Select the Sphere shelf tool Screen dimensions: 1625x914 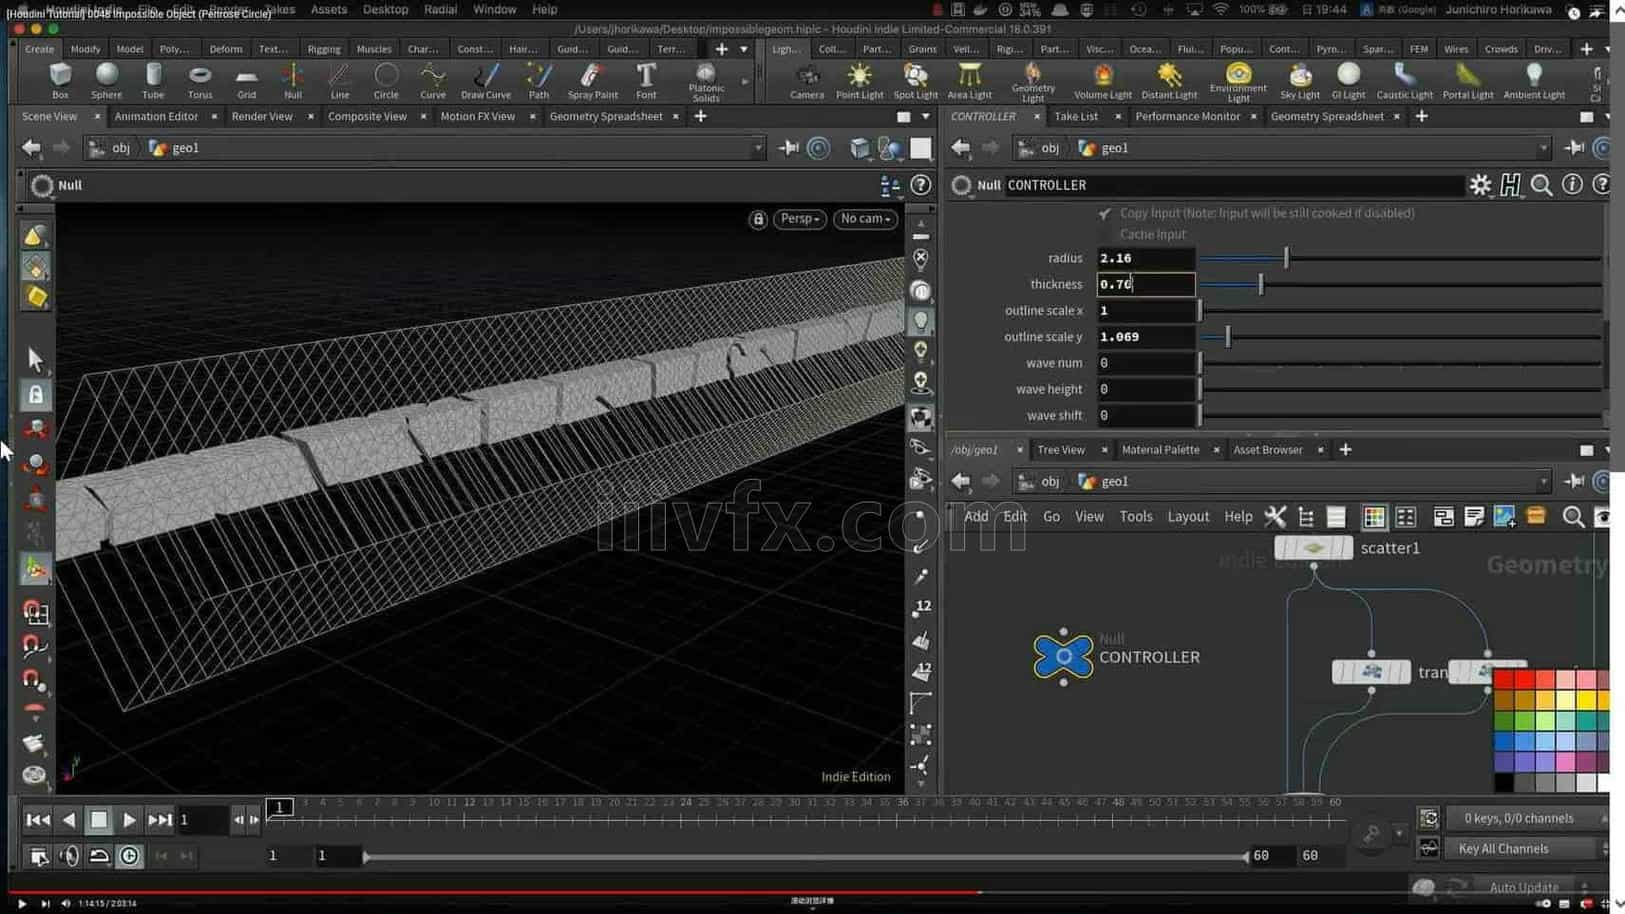click(x=106, y=80)
